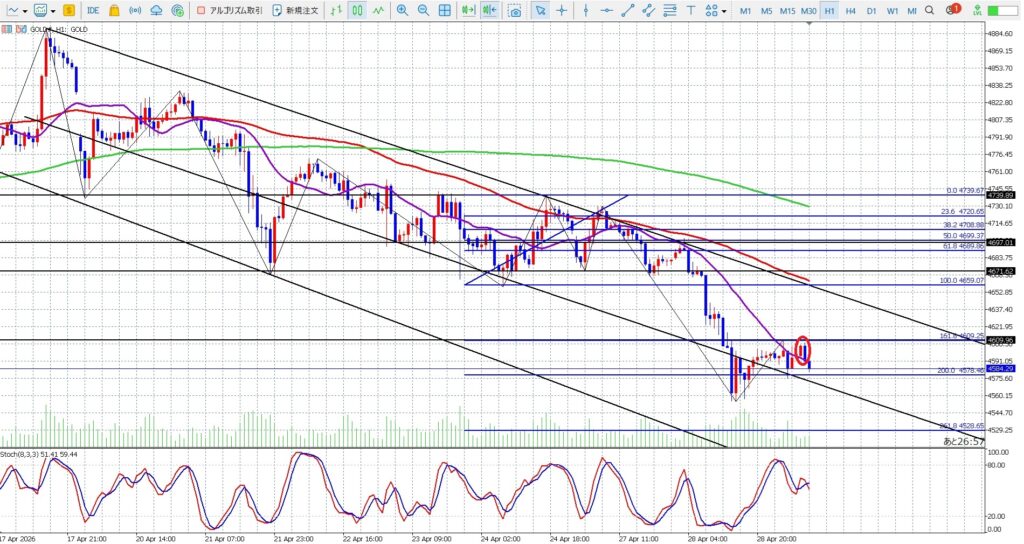This screenshot has width=1024, height=544.
Task: Zoom in on the chart
Action: pyautogui.click(x=402, y=10)
